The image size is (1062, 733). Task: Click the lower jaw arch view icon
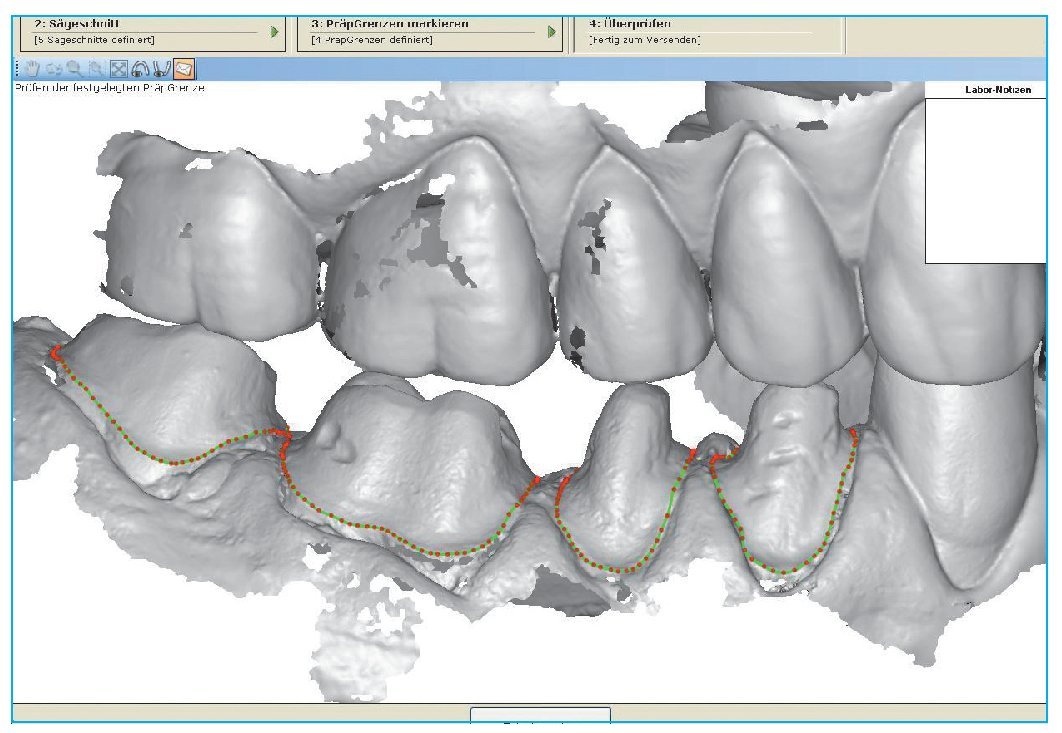click(162, 70)
